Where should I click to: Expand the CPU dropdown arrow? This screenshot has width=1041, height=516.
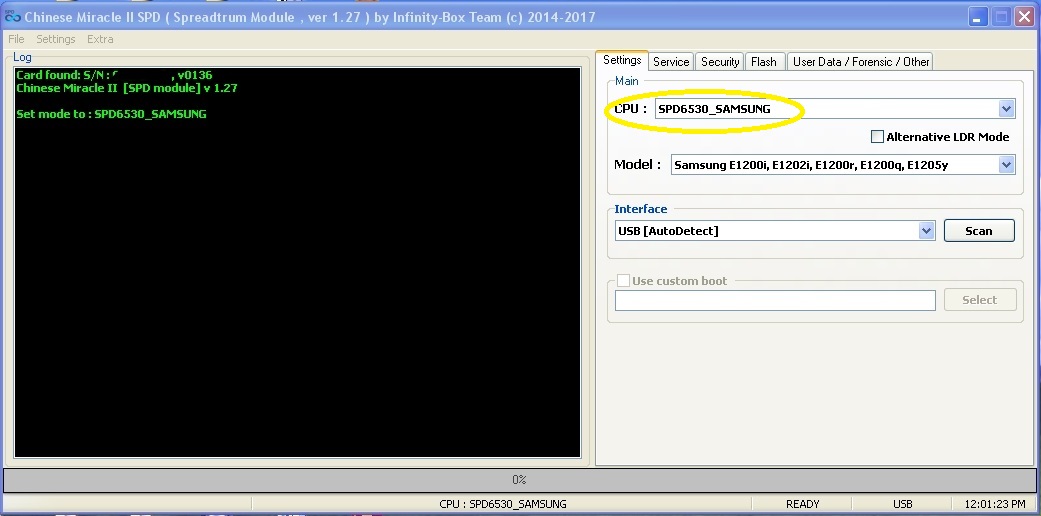coord(1006,109)
